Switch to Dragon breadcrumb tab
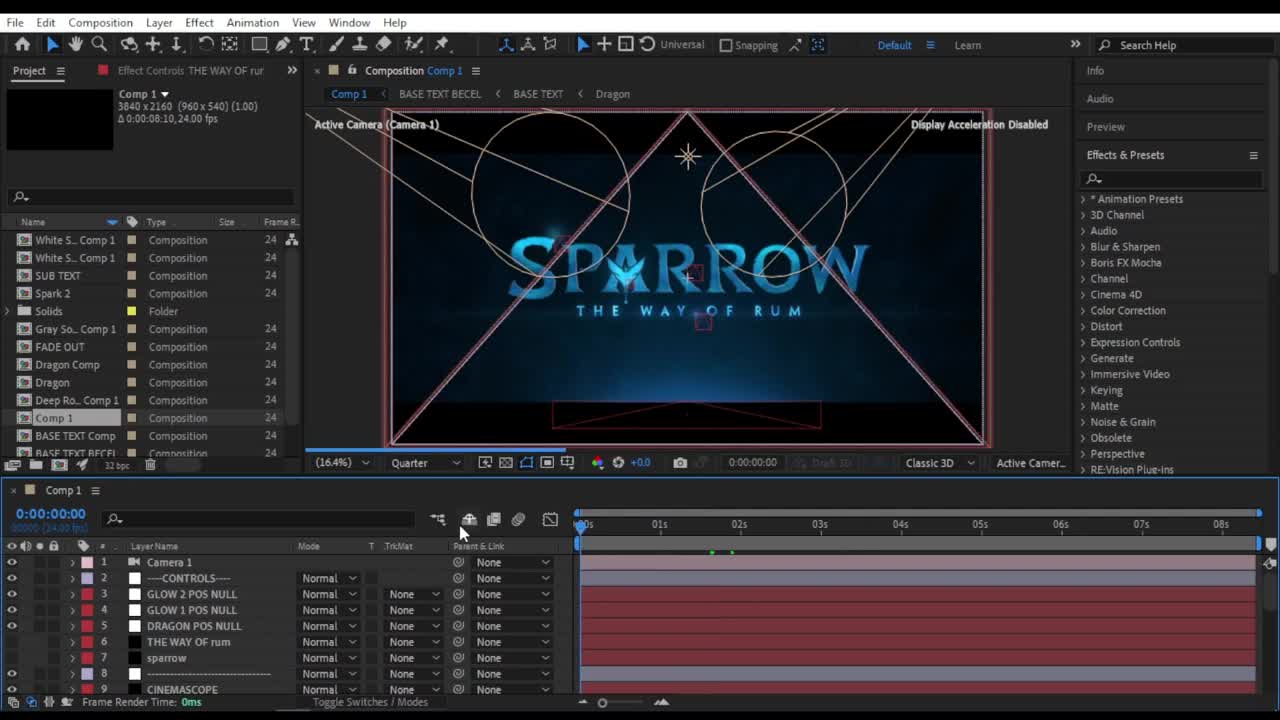 (613, 94)
